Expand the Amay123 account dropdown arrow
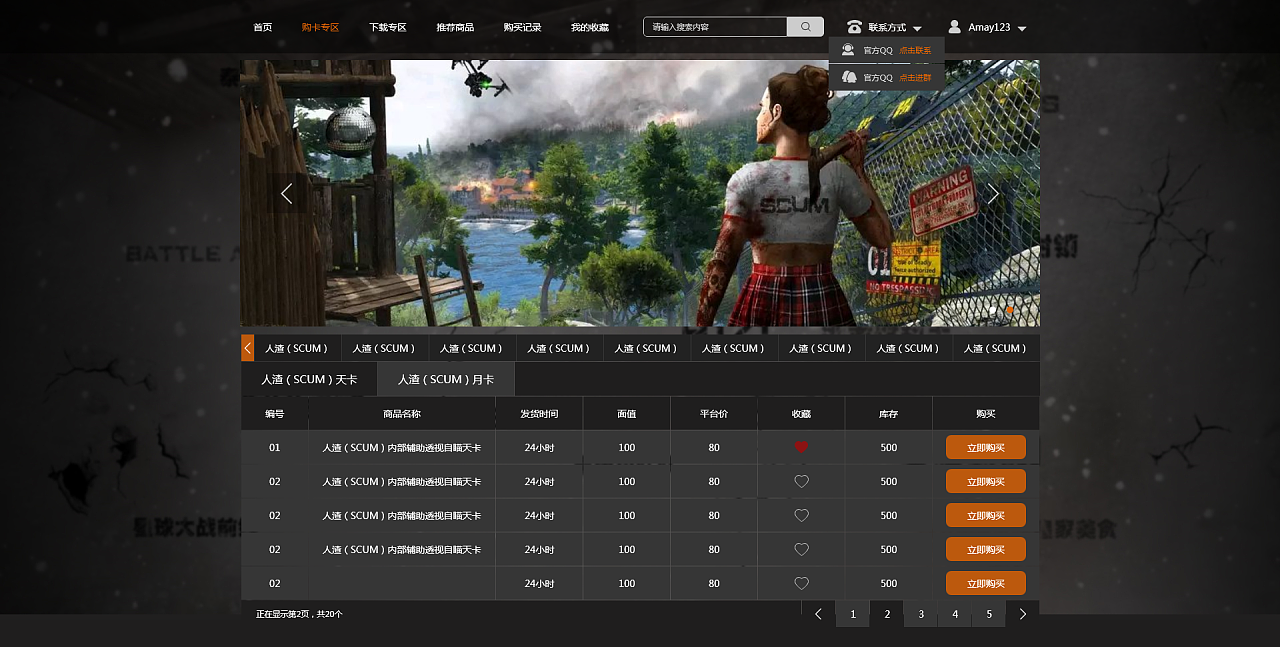This screenshot has width=1280, height=647. point(1021,29)
